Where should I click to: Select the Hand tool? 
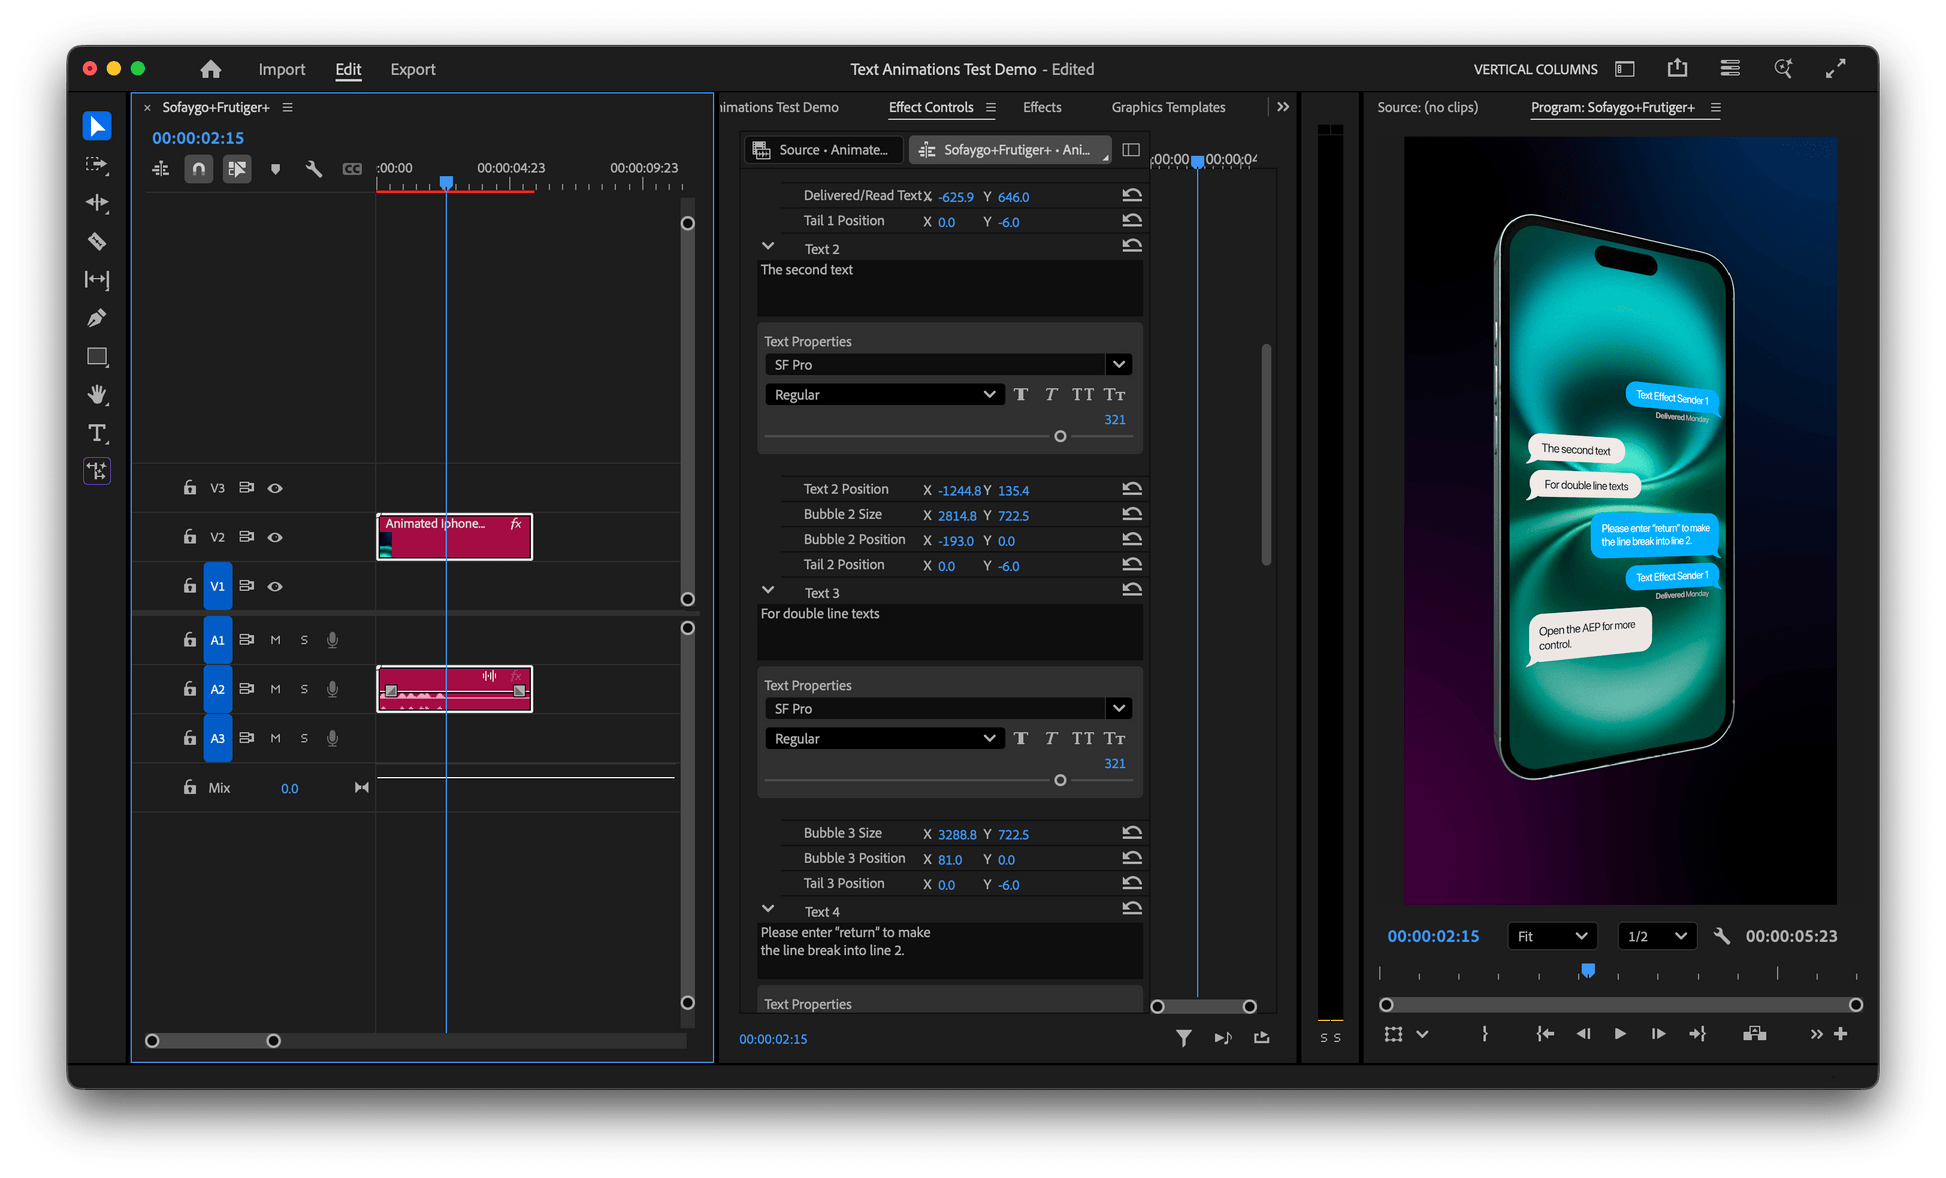coord(97,394)
